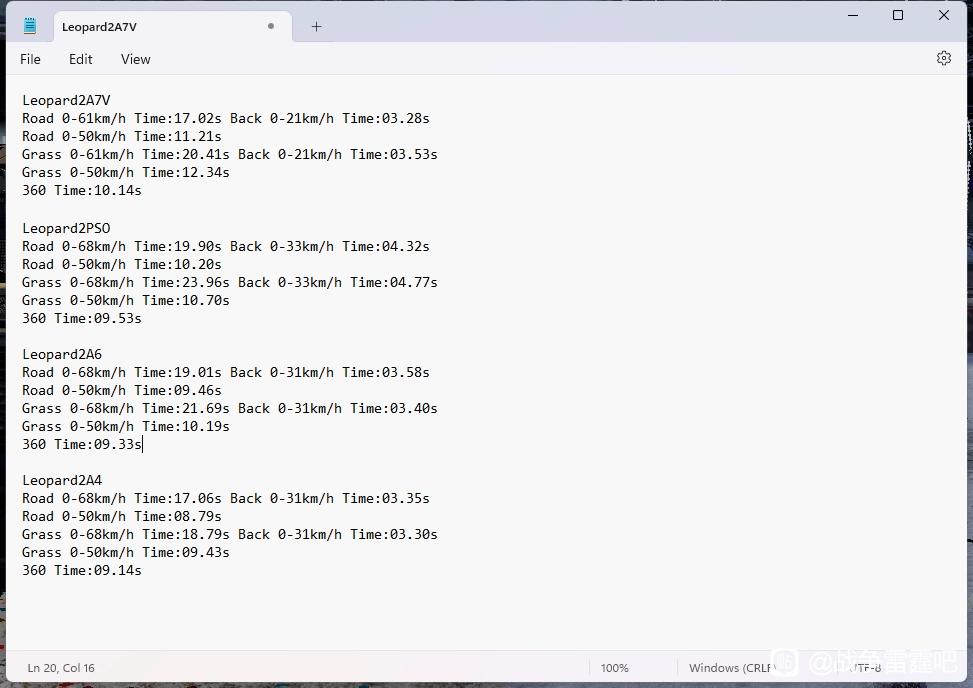Click the line 'Grass 0-50km/h Time:09.43s'
Screen dimensions: 973x688
(126, 552)
